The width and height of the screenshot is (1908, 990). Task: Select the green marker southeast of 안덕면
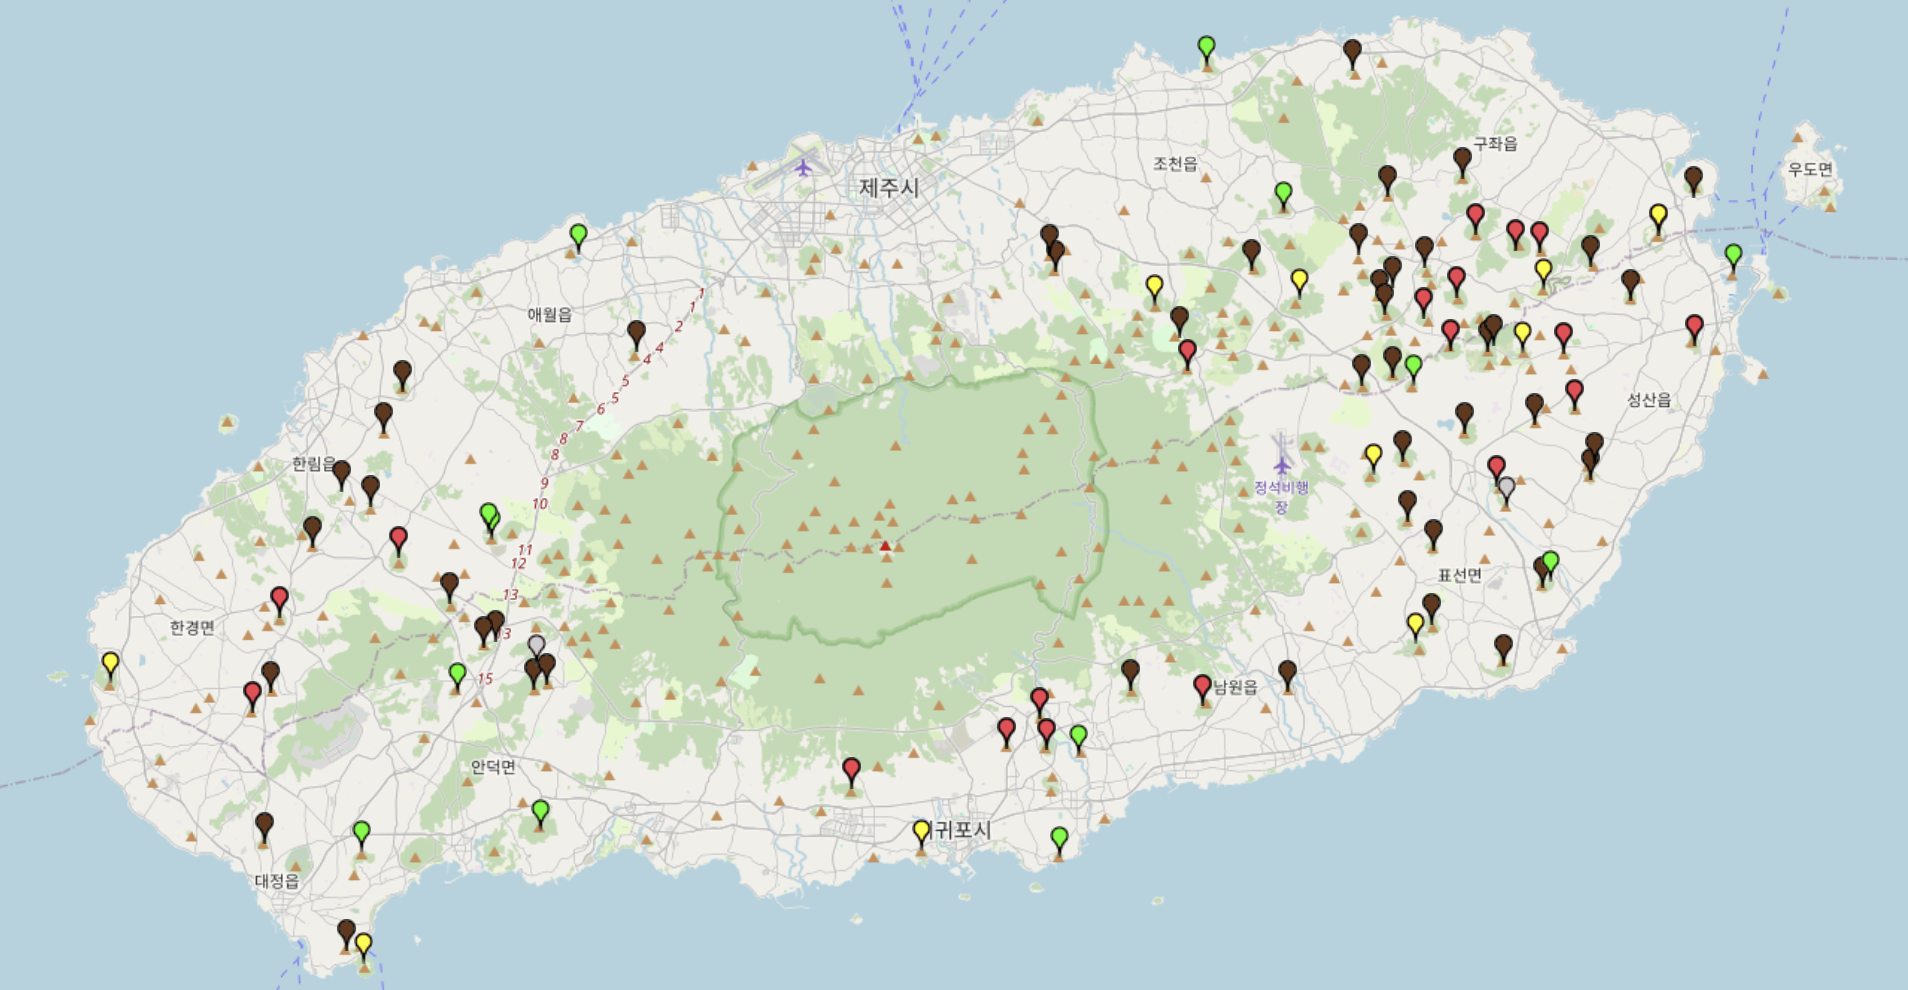point(540,810)
